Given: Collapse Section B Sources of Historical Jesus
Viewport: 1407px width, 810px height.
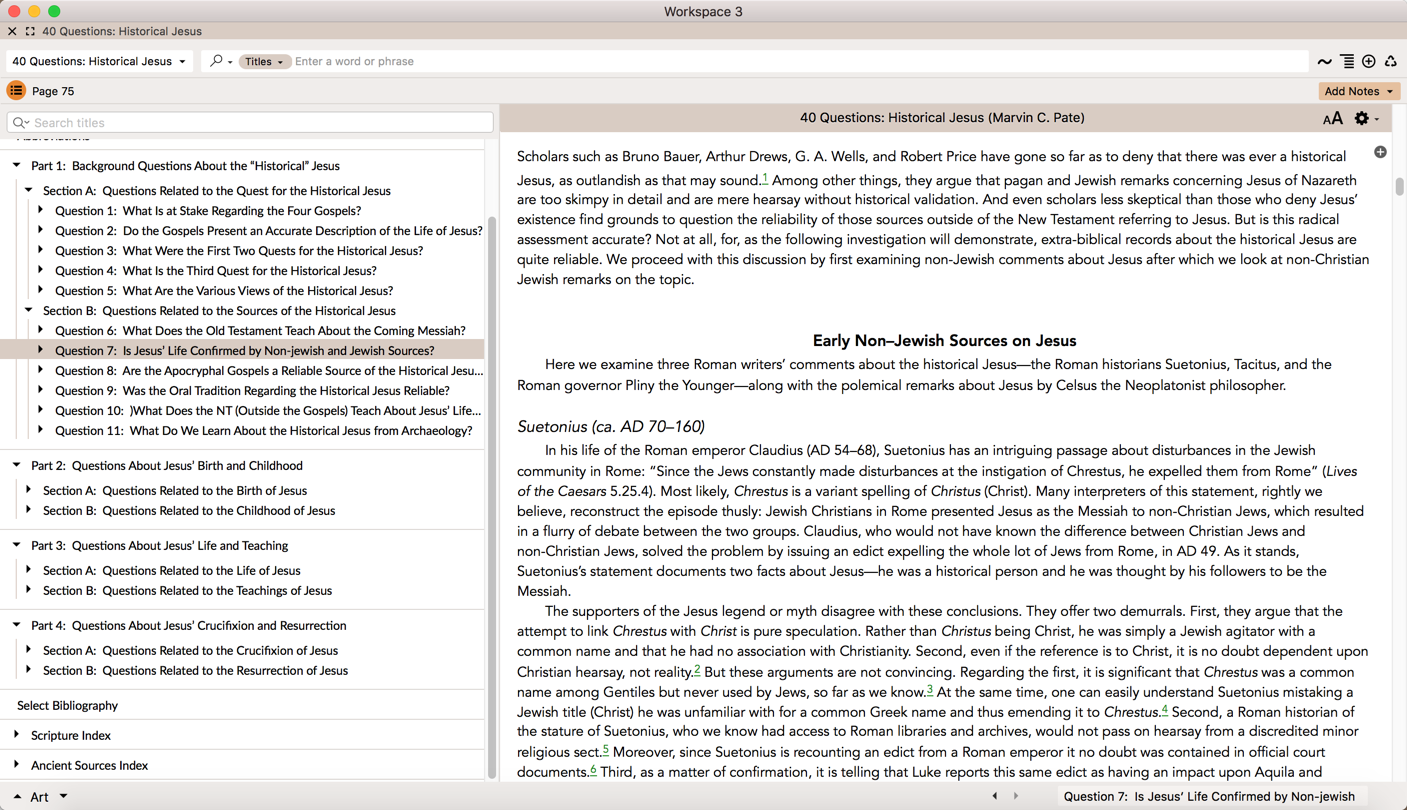Looking at the screenshot, I should [x=29, y=311].
